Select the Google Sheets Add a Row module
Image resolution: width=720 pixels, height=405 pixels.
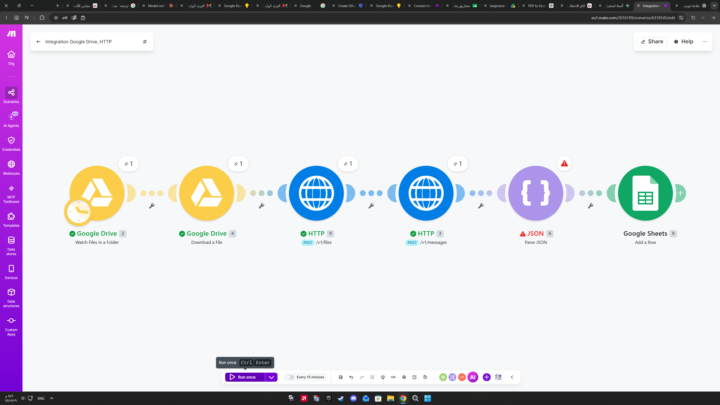[x=645, y=193]
